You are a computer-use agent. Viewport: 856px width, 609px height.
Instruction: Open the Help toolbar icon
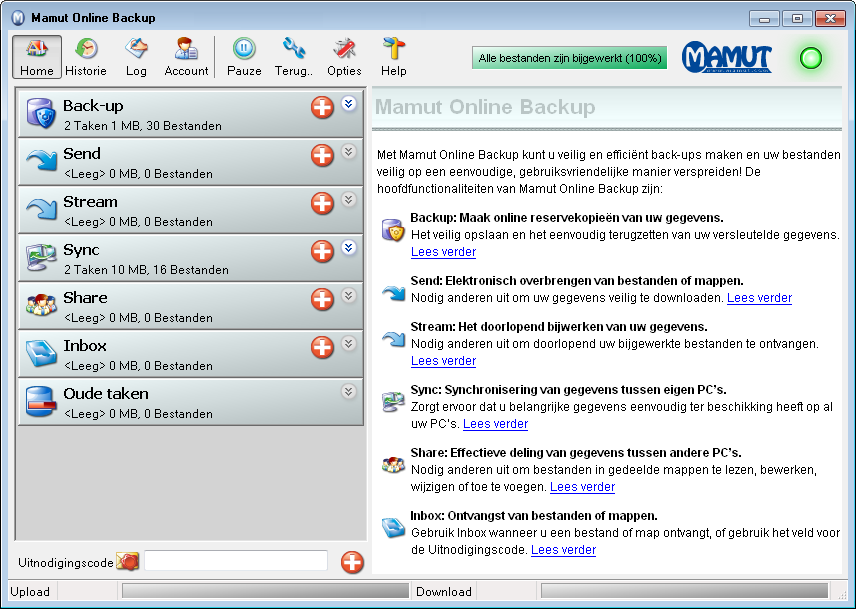click(x=394, y=49)
